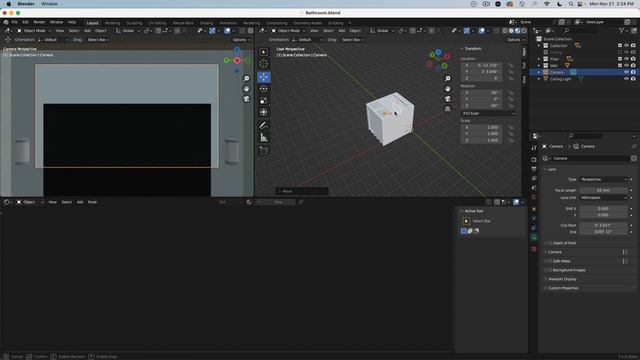Open Options in right viewport header
Viewport: 640px width, 360px height.
coord(515,40)
